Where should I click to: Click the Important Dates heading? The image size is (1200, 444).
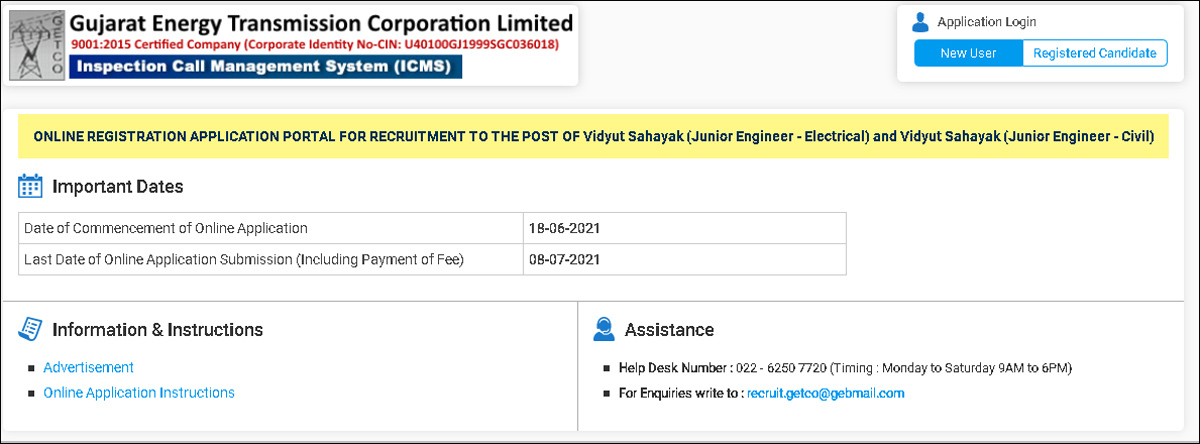pos(117,187)
